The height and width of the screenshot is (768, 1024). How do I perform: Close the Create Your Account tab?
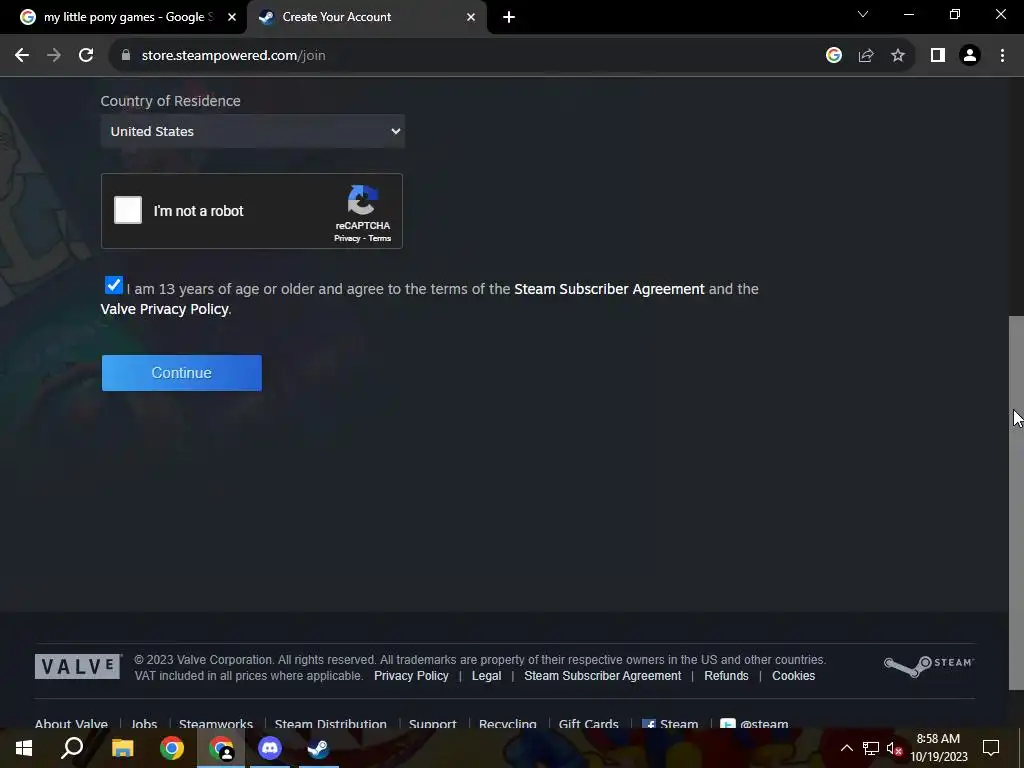click(471, 17)
